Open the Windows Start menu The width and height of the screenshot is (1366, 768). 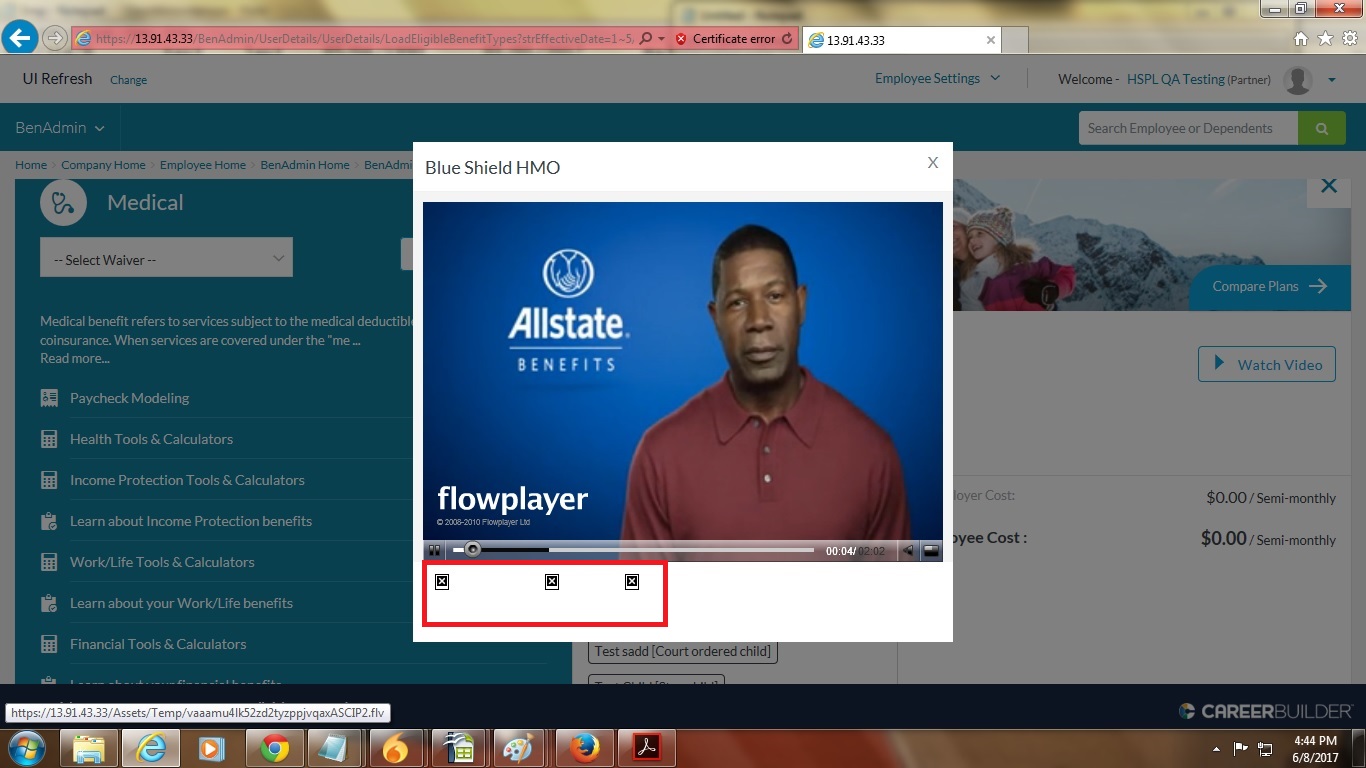tap(25, 748)
